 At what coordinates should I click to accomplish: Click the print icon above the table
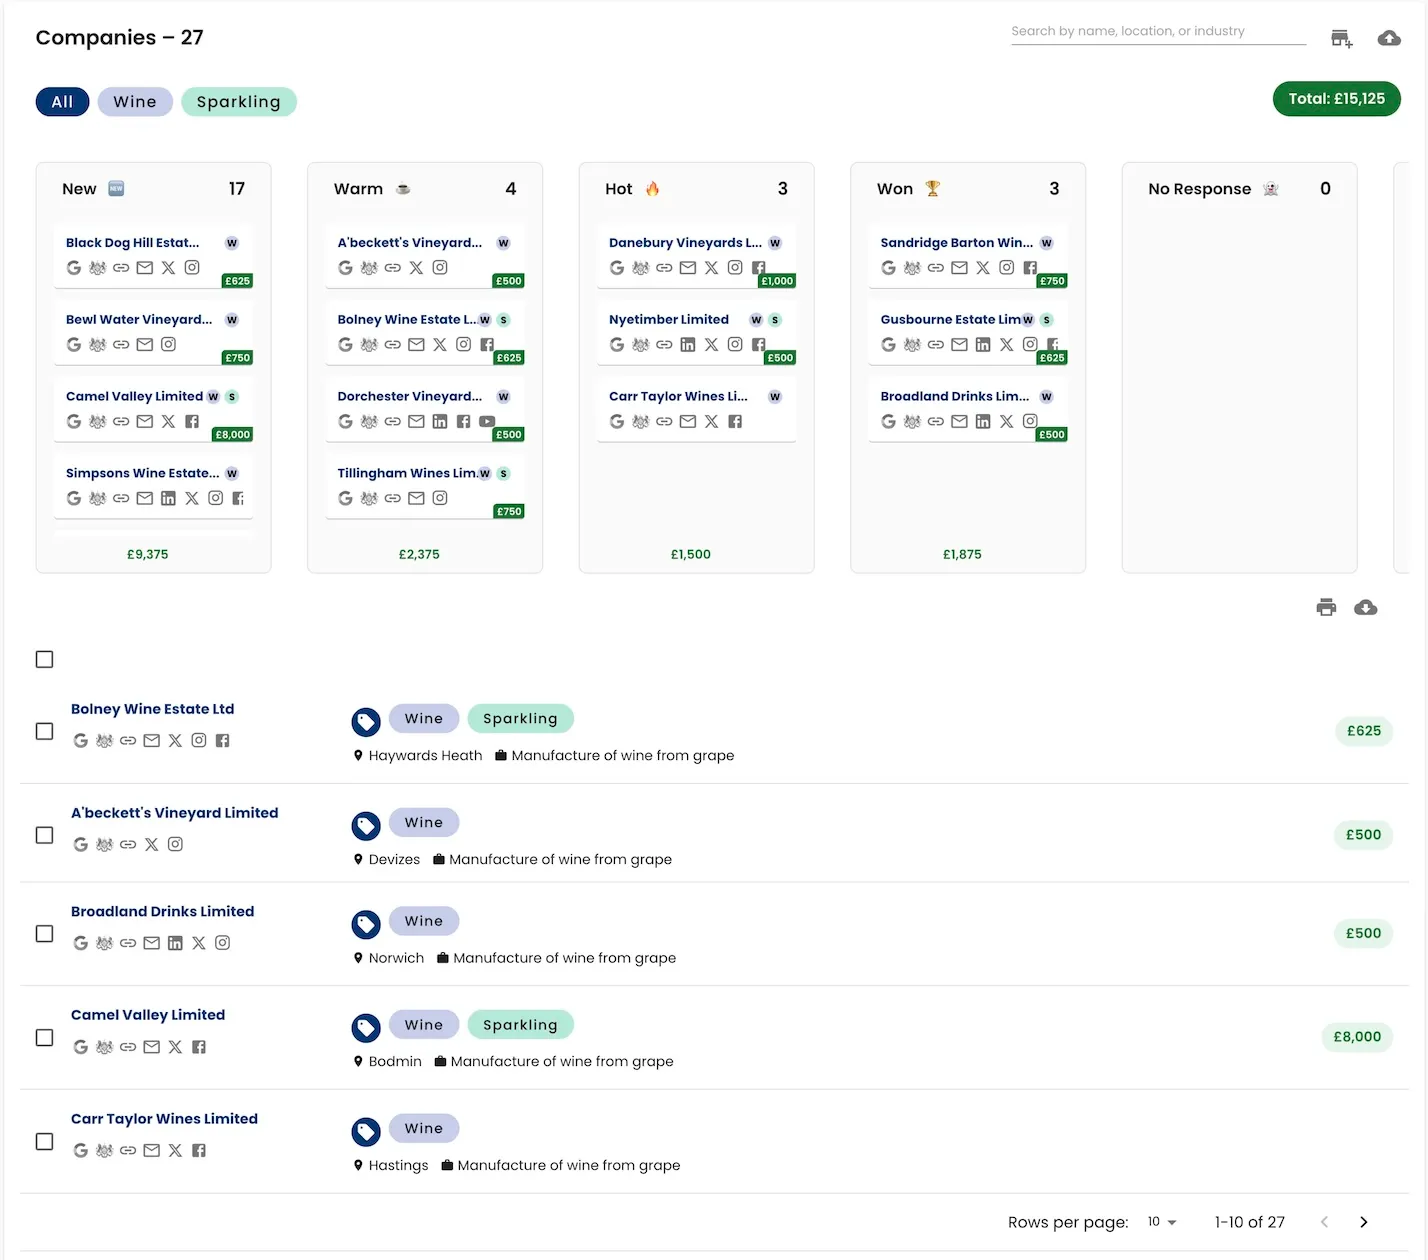point(1326,607)
